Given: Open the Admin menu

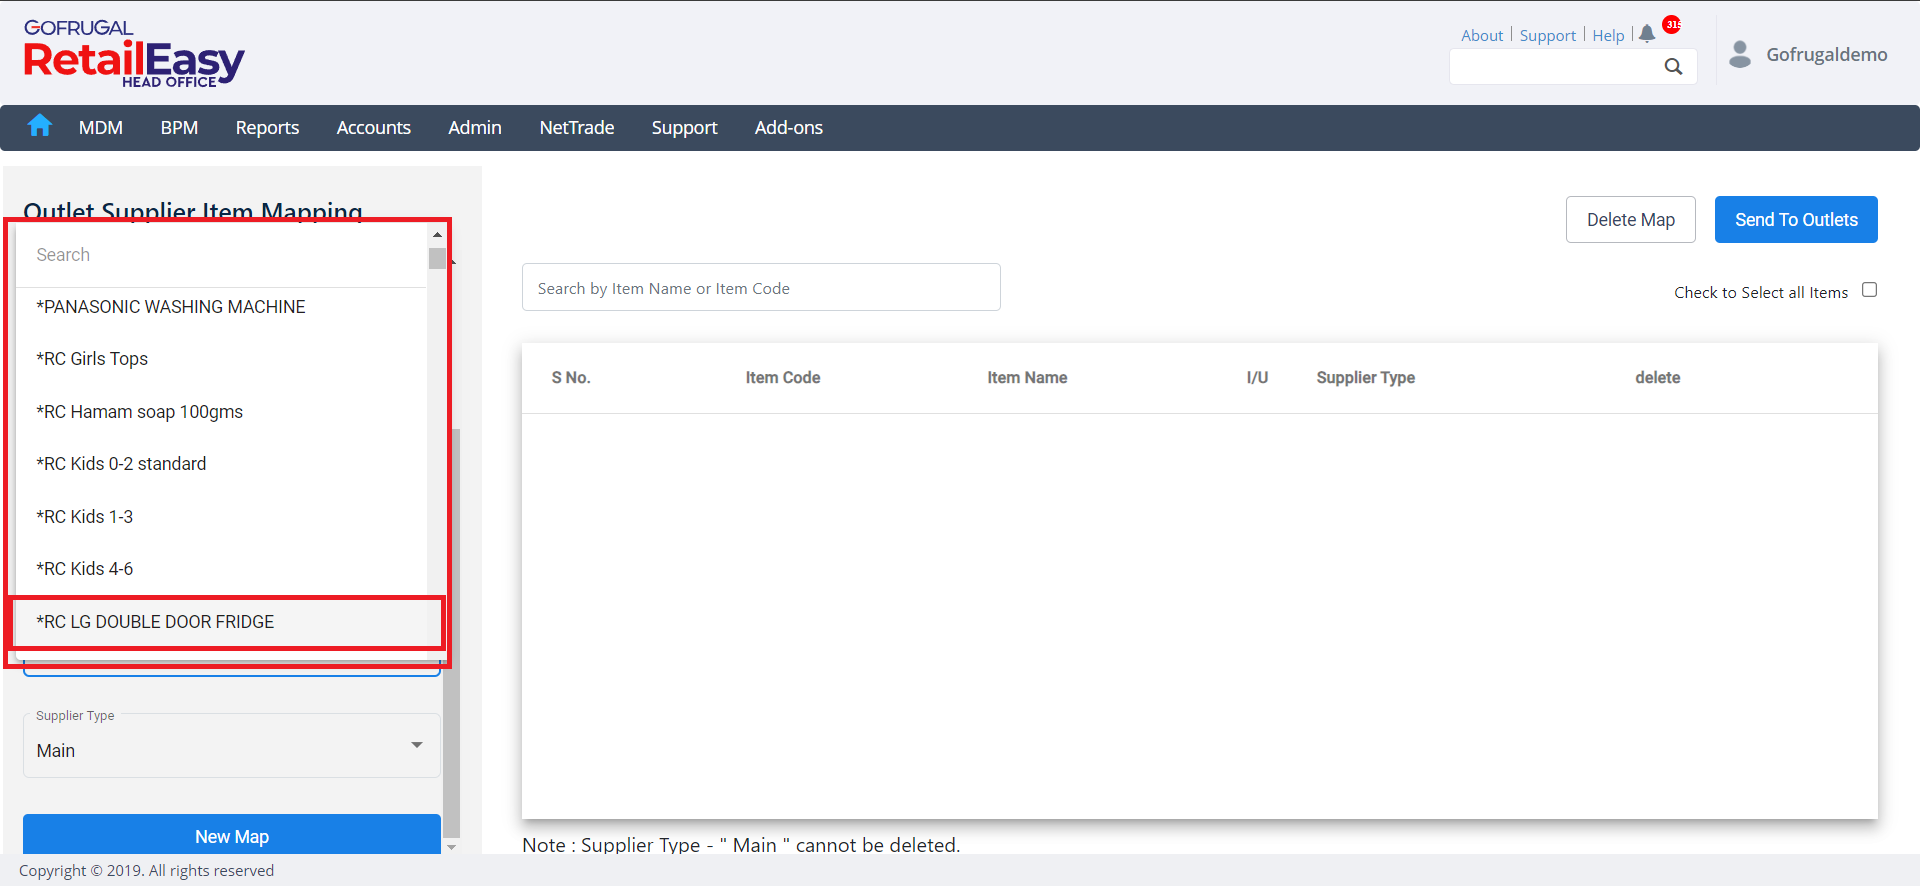Looking at the screenshot, I should click(x=475, y=128).
